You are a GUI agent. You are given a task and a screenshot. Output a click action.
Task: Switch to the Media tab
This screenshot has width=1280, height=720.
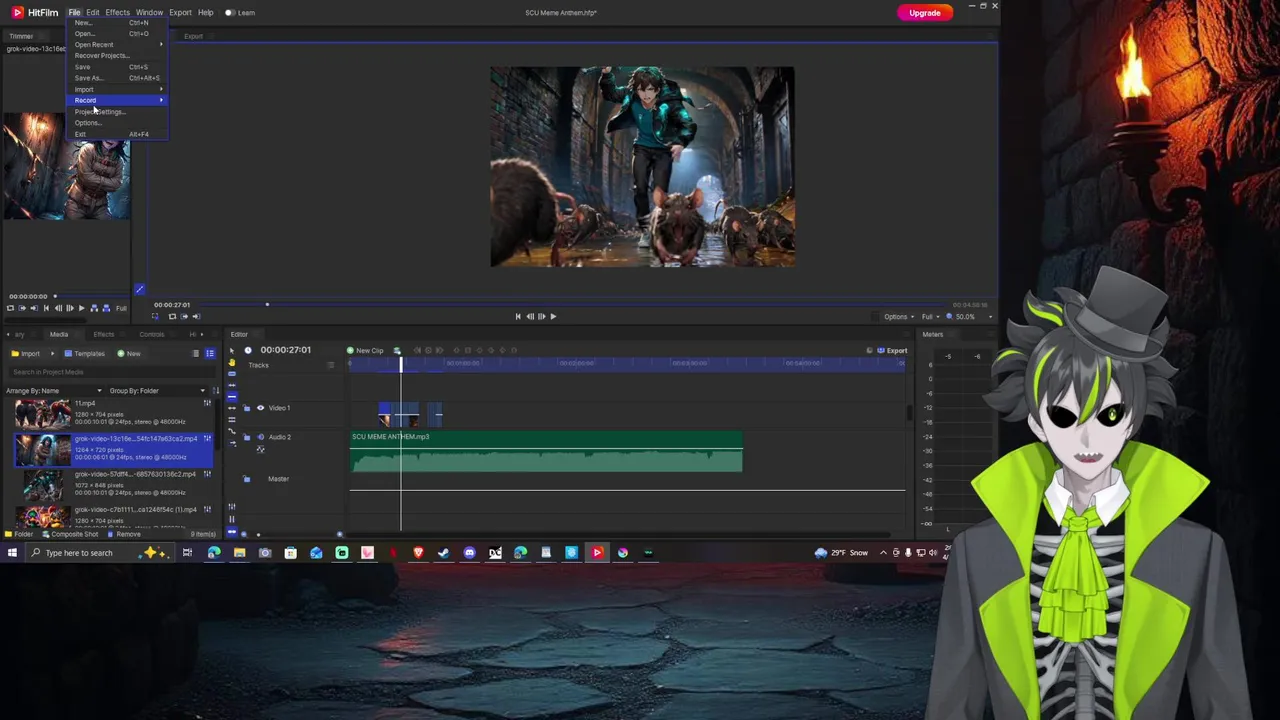pos(59,334)
